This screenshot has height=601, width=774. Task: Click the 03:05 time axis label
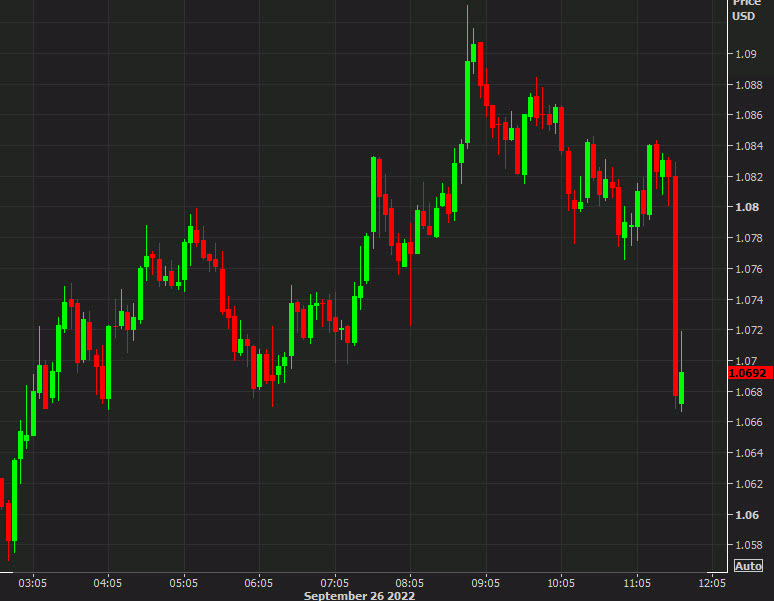tap(33, 583)
